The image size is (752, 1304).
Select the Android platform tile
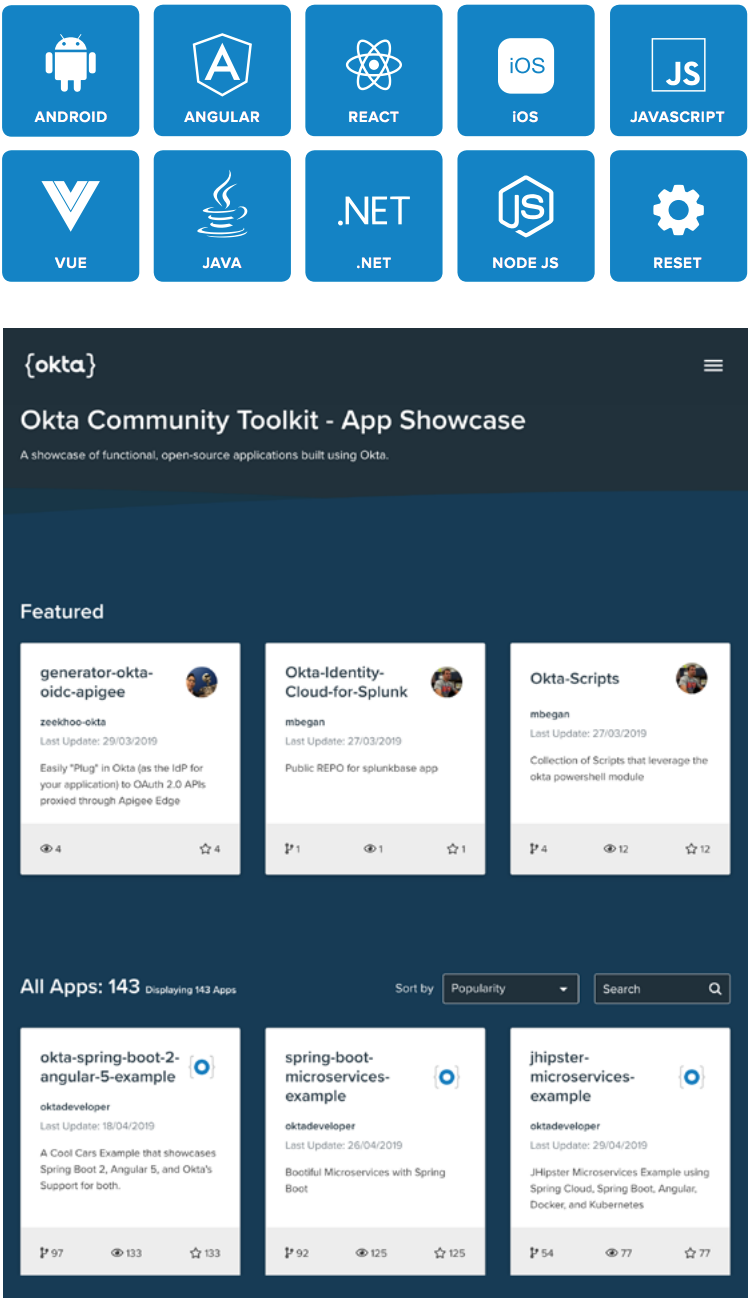[x=71, y=71]
